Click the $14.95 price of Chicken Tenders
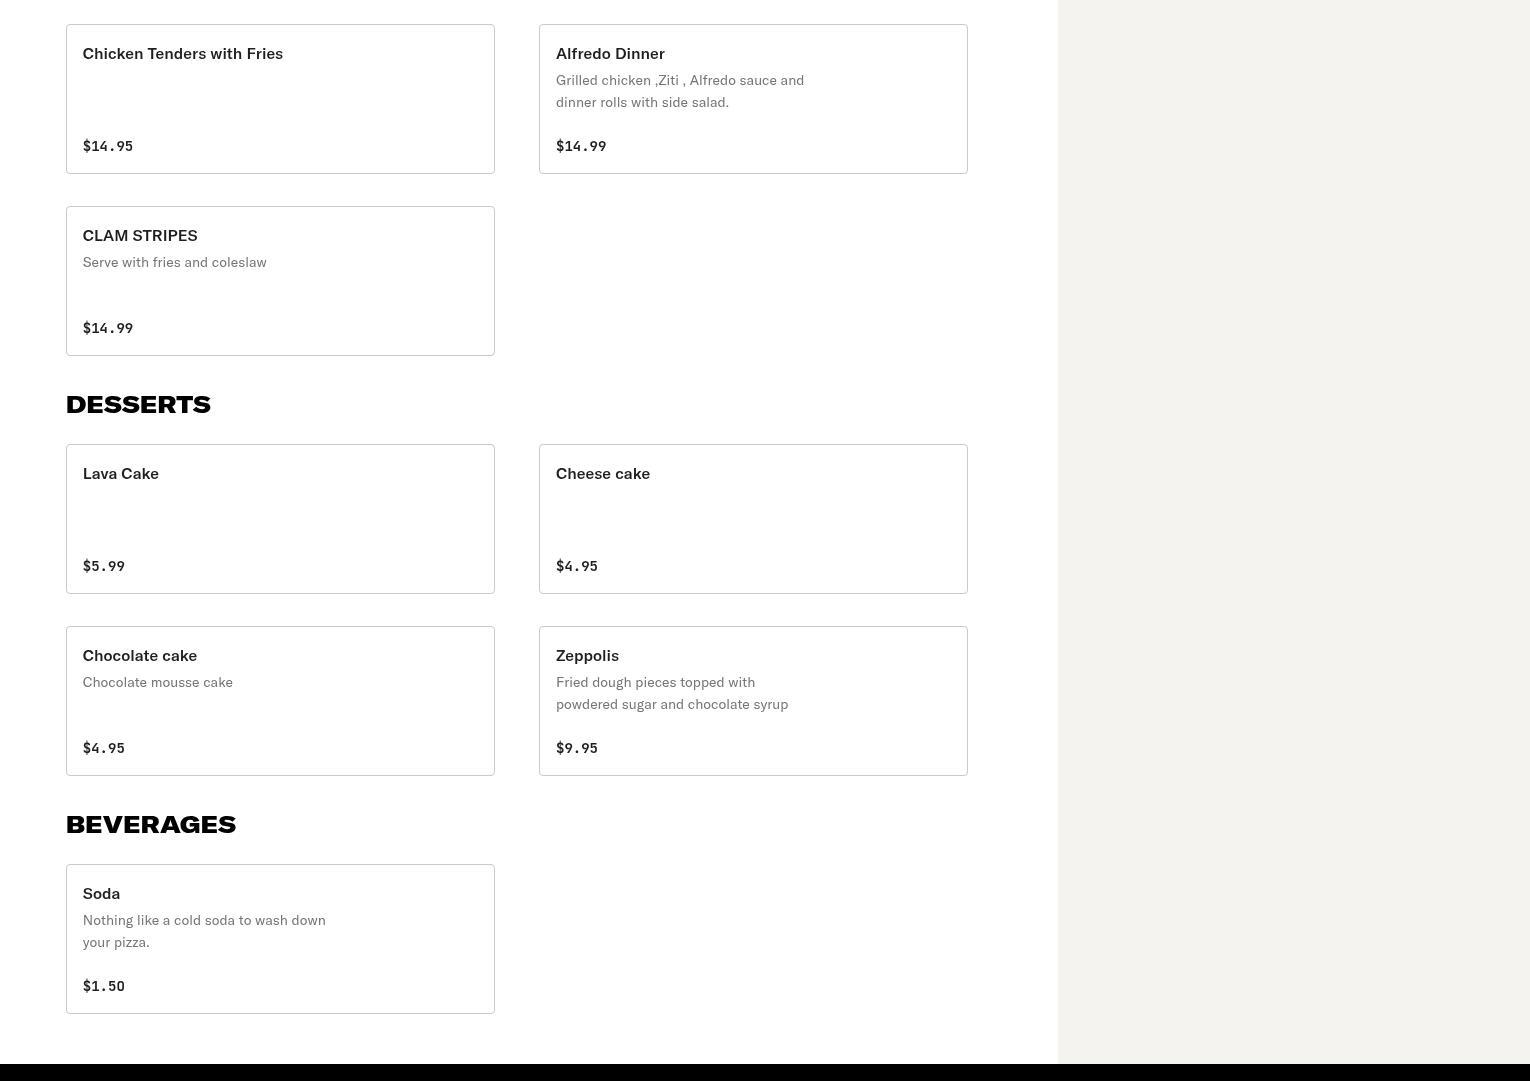Image resolution: width=1530 pixels, height=1081 pixels. click(108, 146)
